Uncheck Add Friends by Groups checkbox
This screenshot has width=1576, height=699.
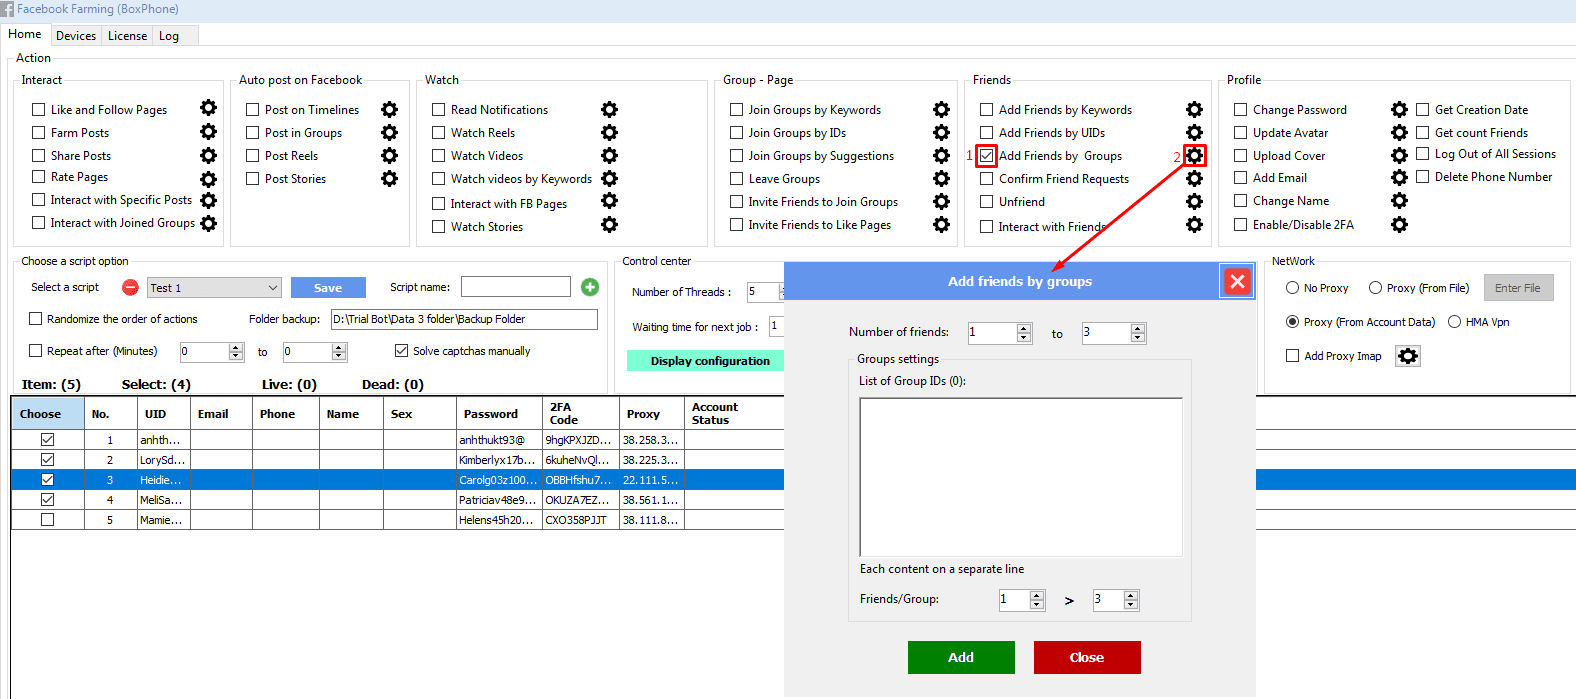click(987, 156)
